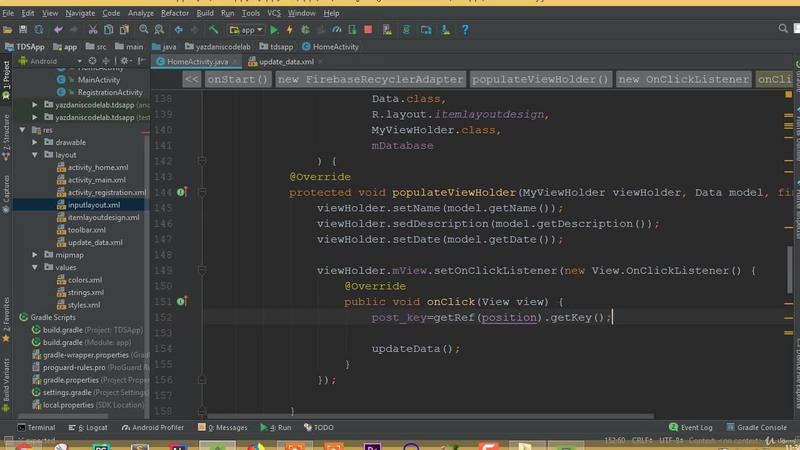Viewport: 800px width, 450px height.
Task: Click the Open file toolbar icon
Action: tap(8, 30)
